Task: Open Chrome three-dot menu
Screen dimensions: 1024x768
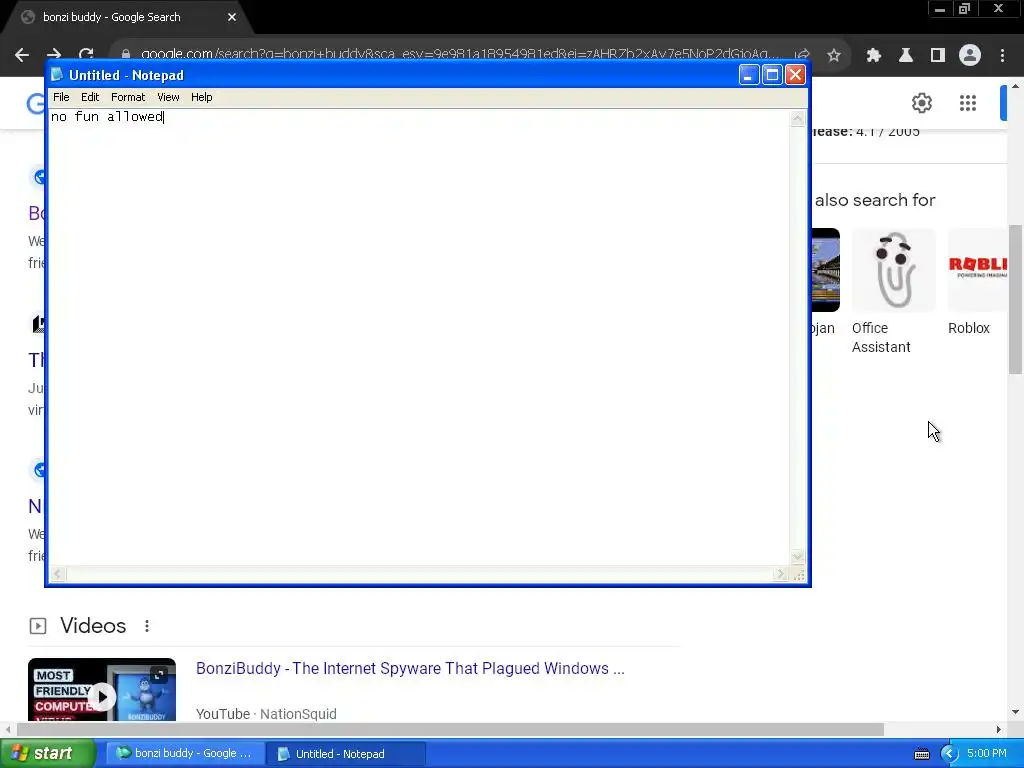Action: [1002, 55]
